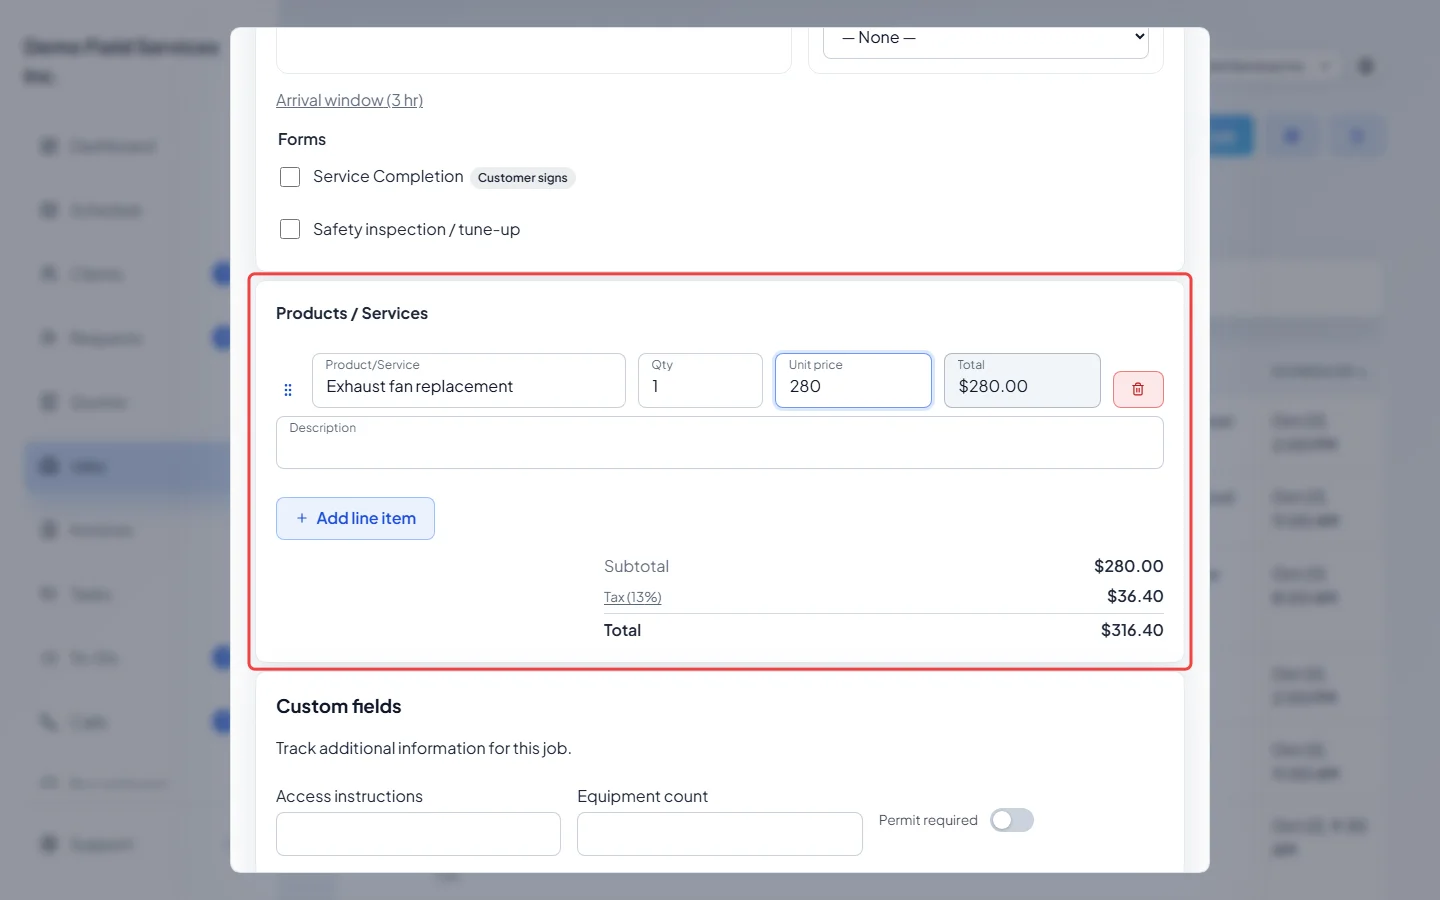
Task: Click the Products / Services heading
Action: pos(352,313)
